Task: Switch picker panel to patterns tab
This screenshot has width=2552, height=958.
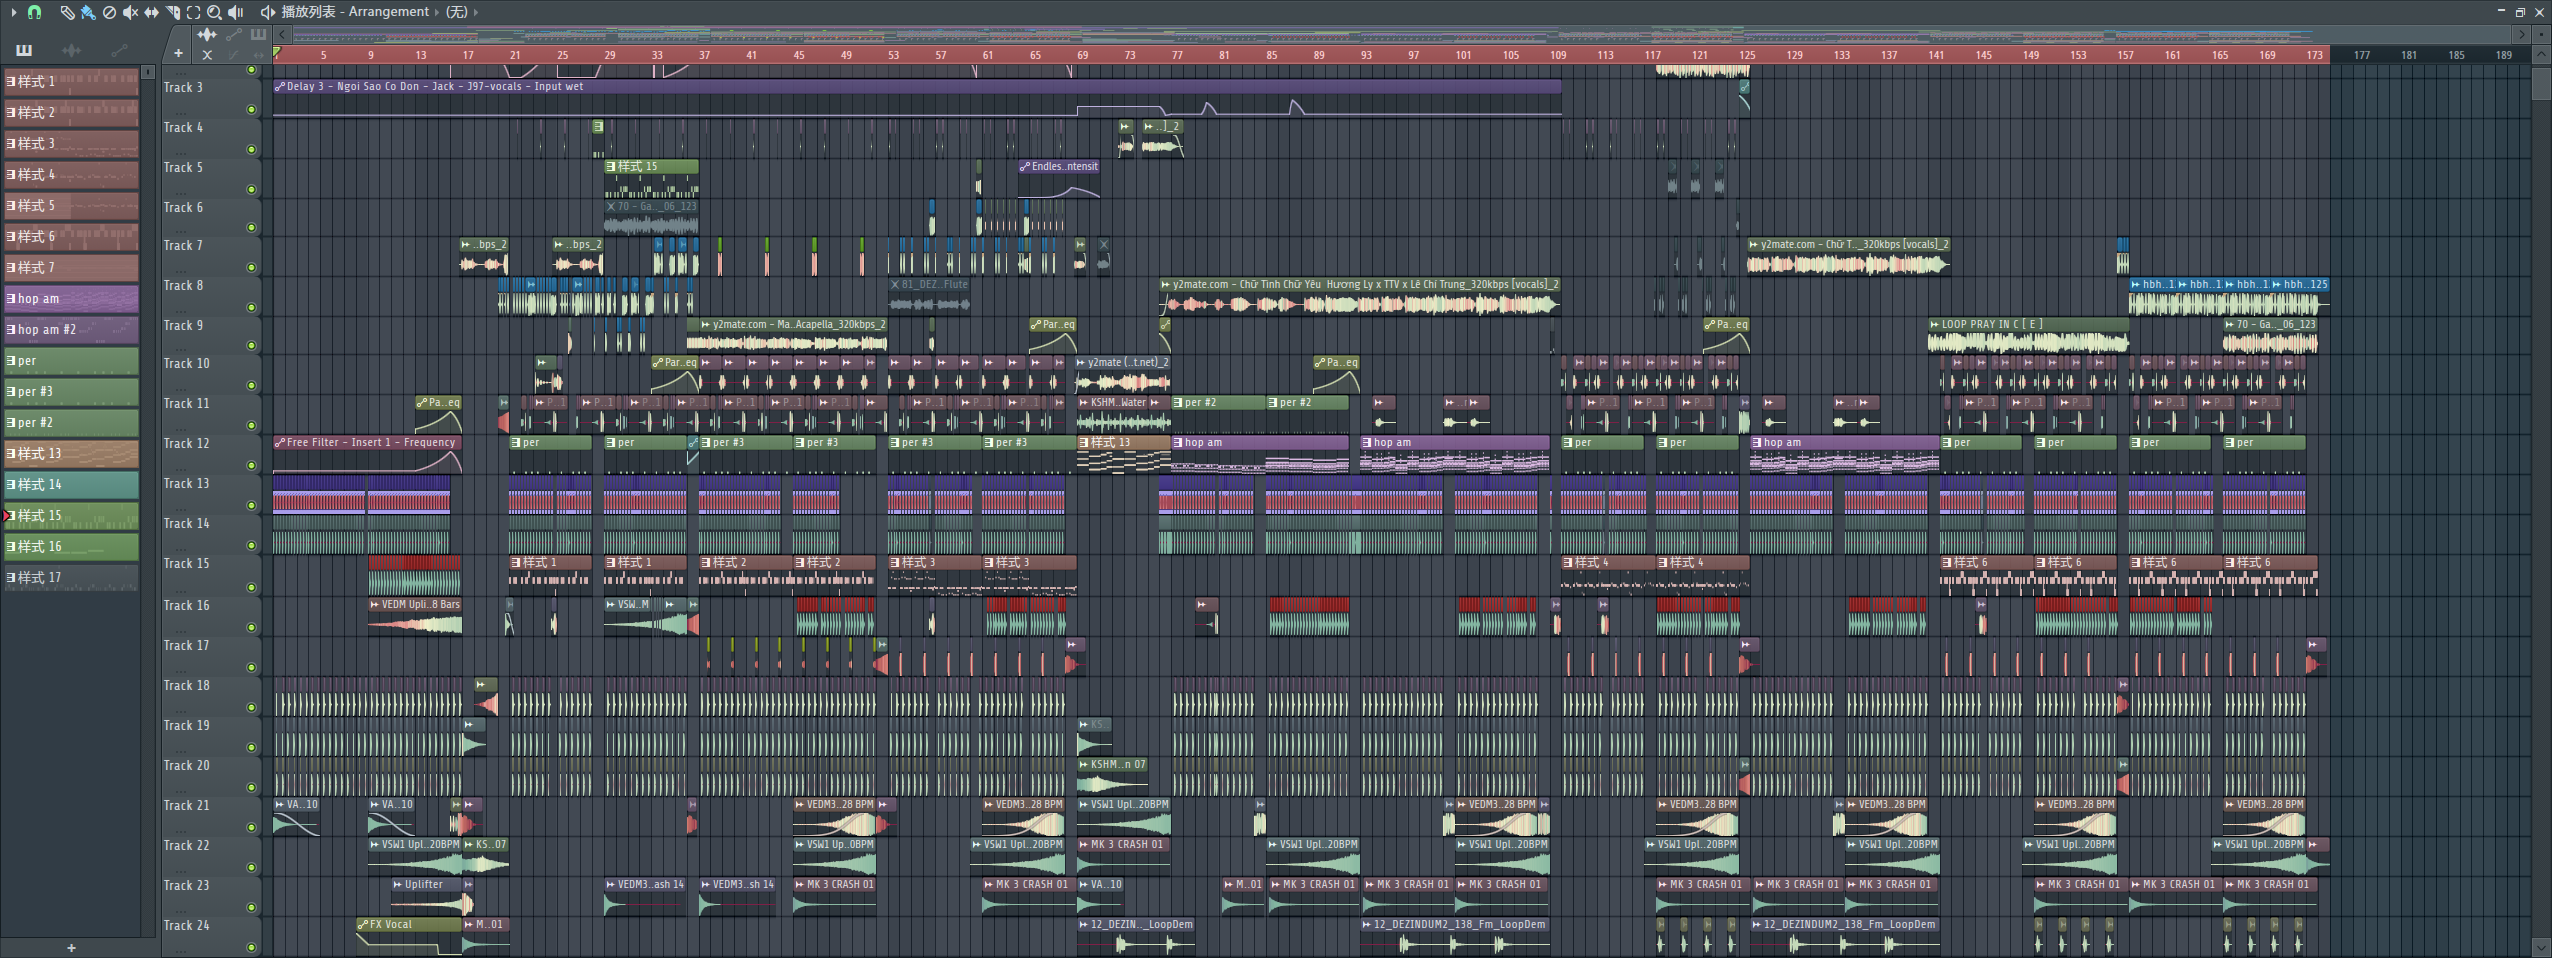Action: (24, 50)
